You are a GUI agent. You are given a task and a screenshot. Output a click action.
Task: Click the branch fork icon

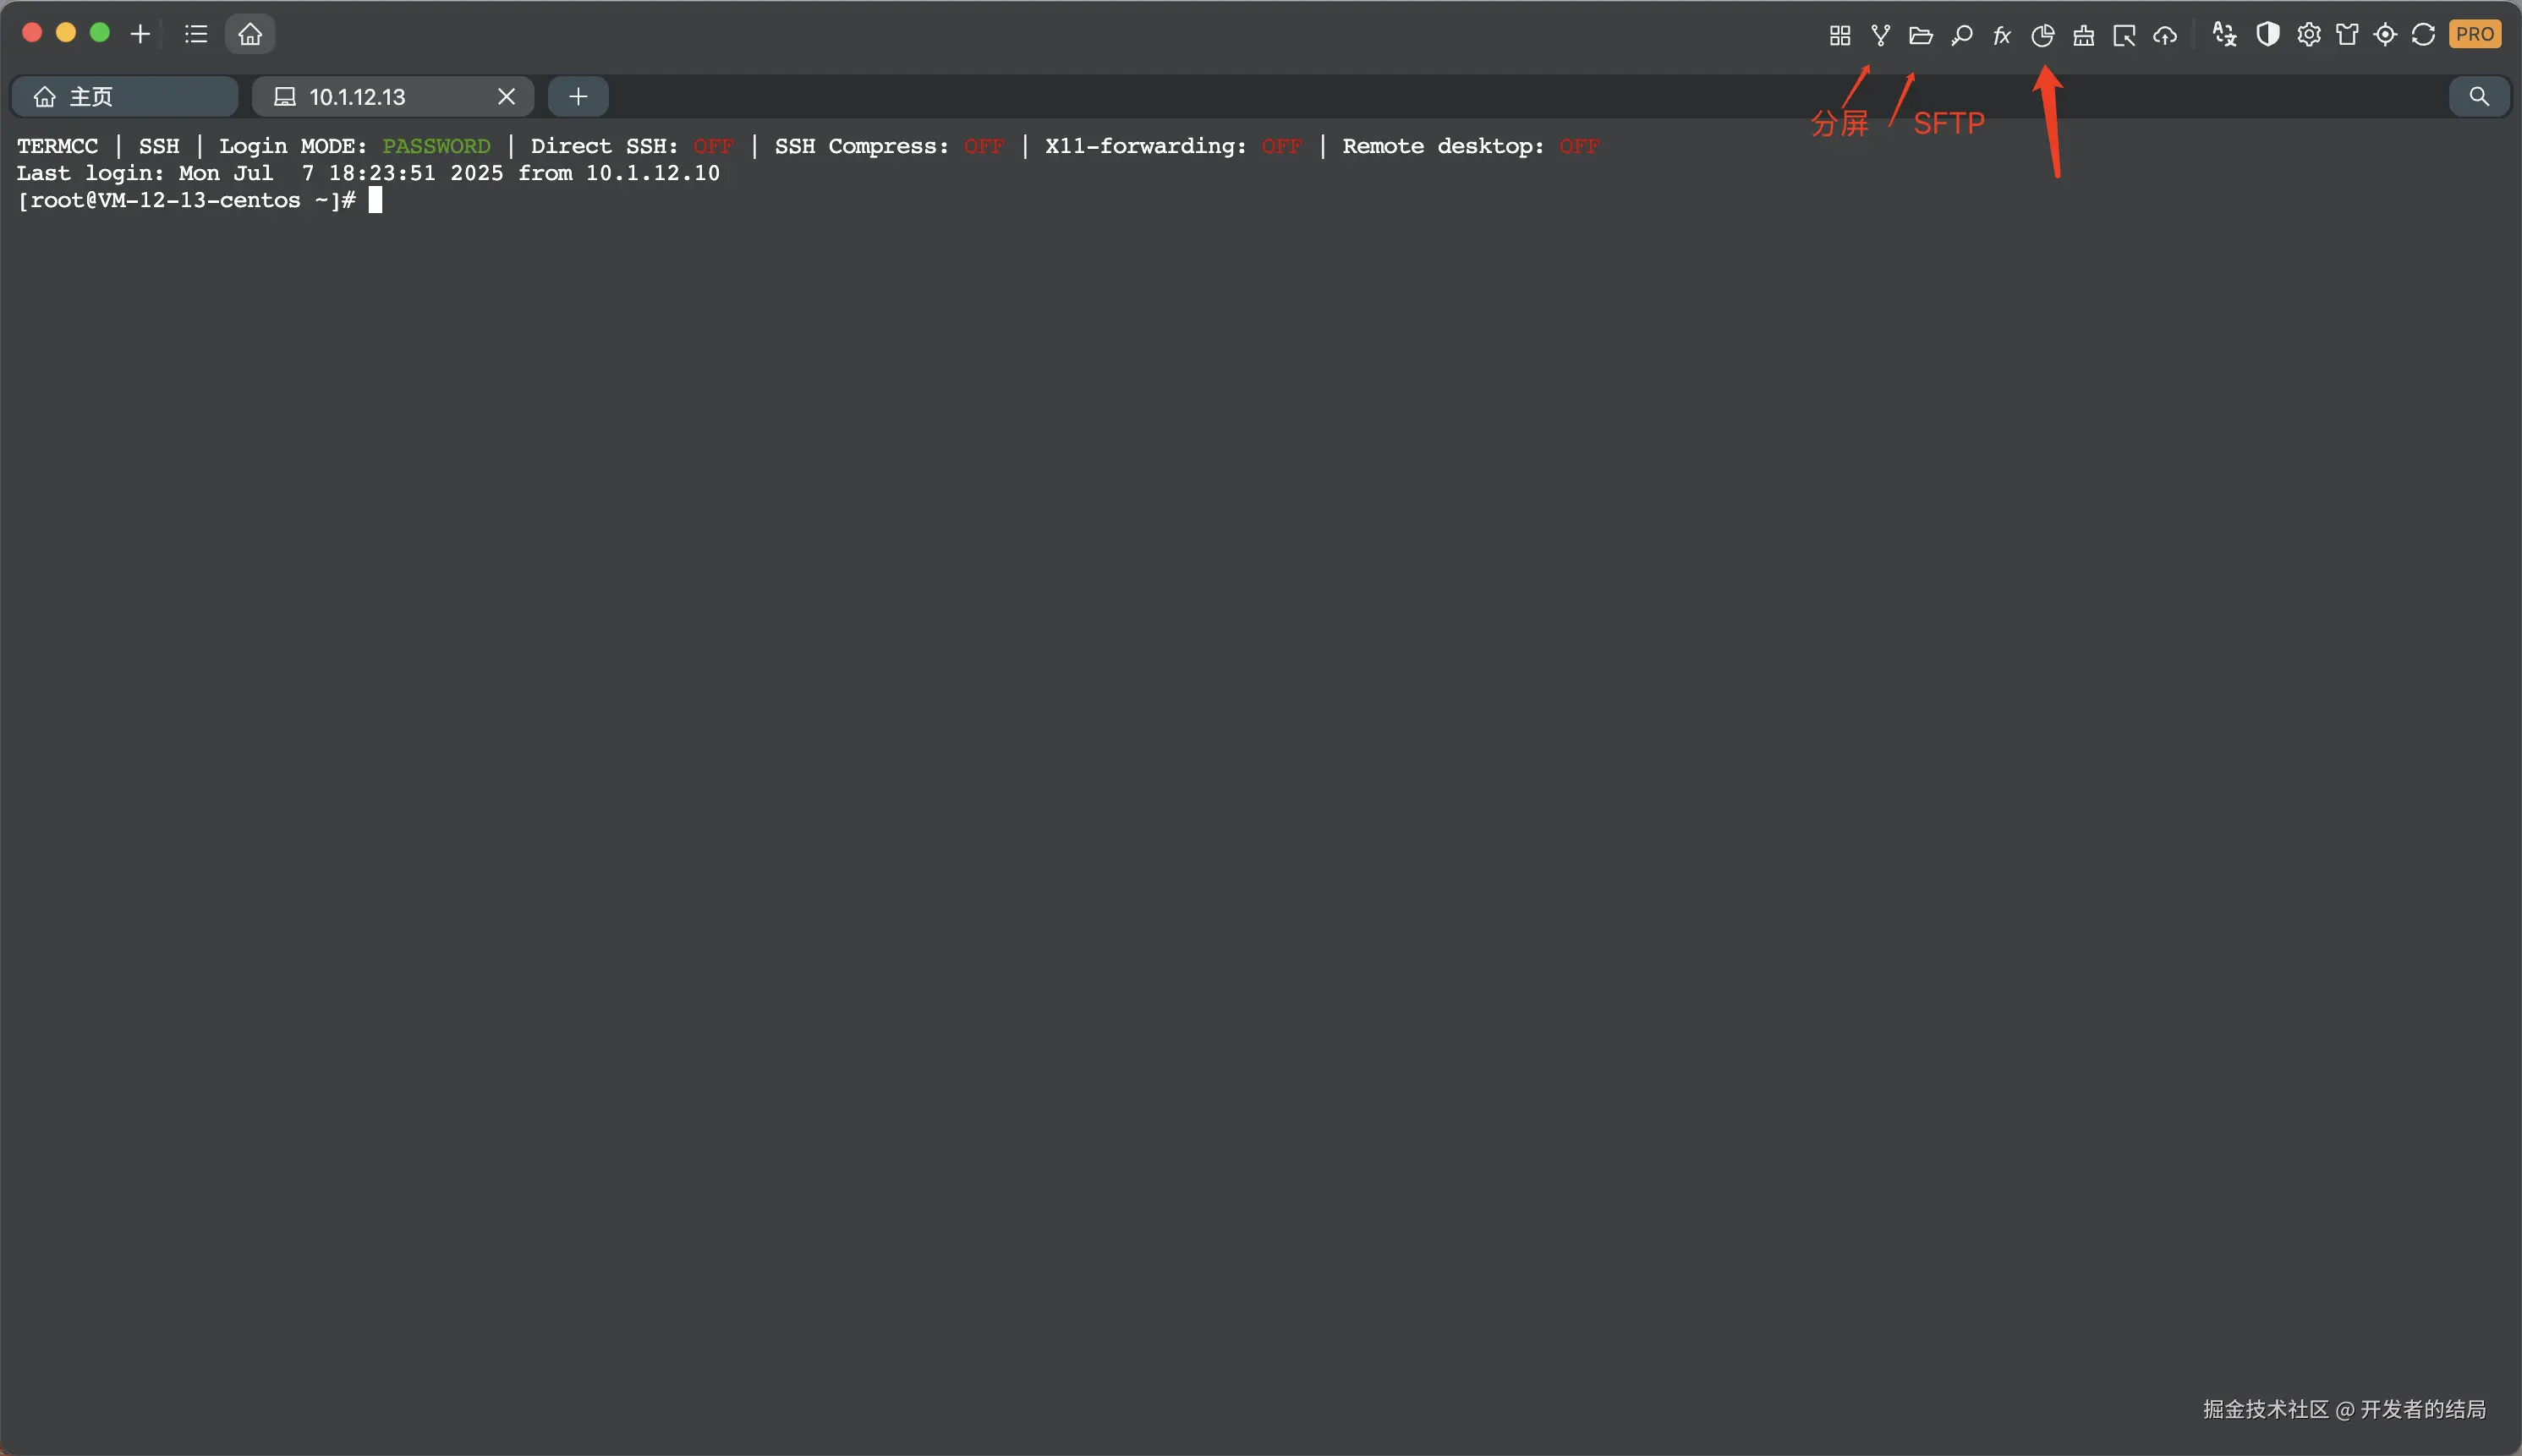[x=1880, y=36]
